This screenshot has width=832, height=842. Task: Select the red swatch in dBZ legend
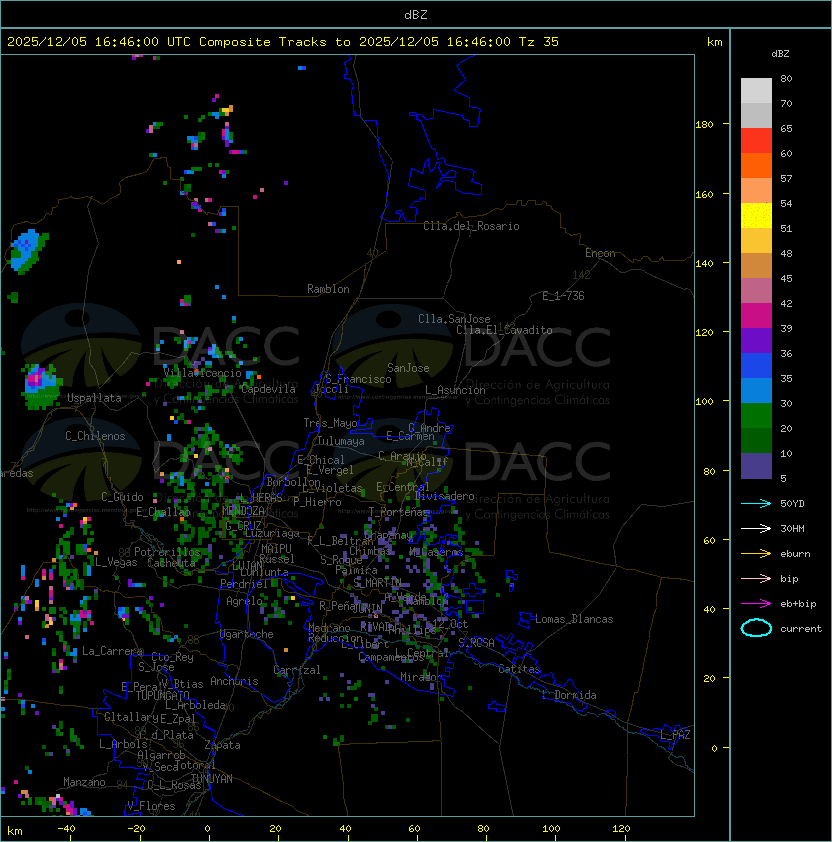click(x=756, y=141)
